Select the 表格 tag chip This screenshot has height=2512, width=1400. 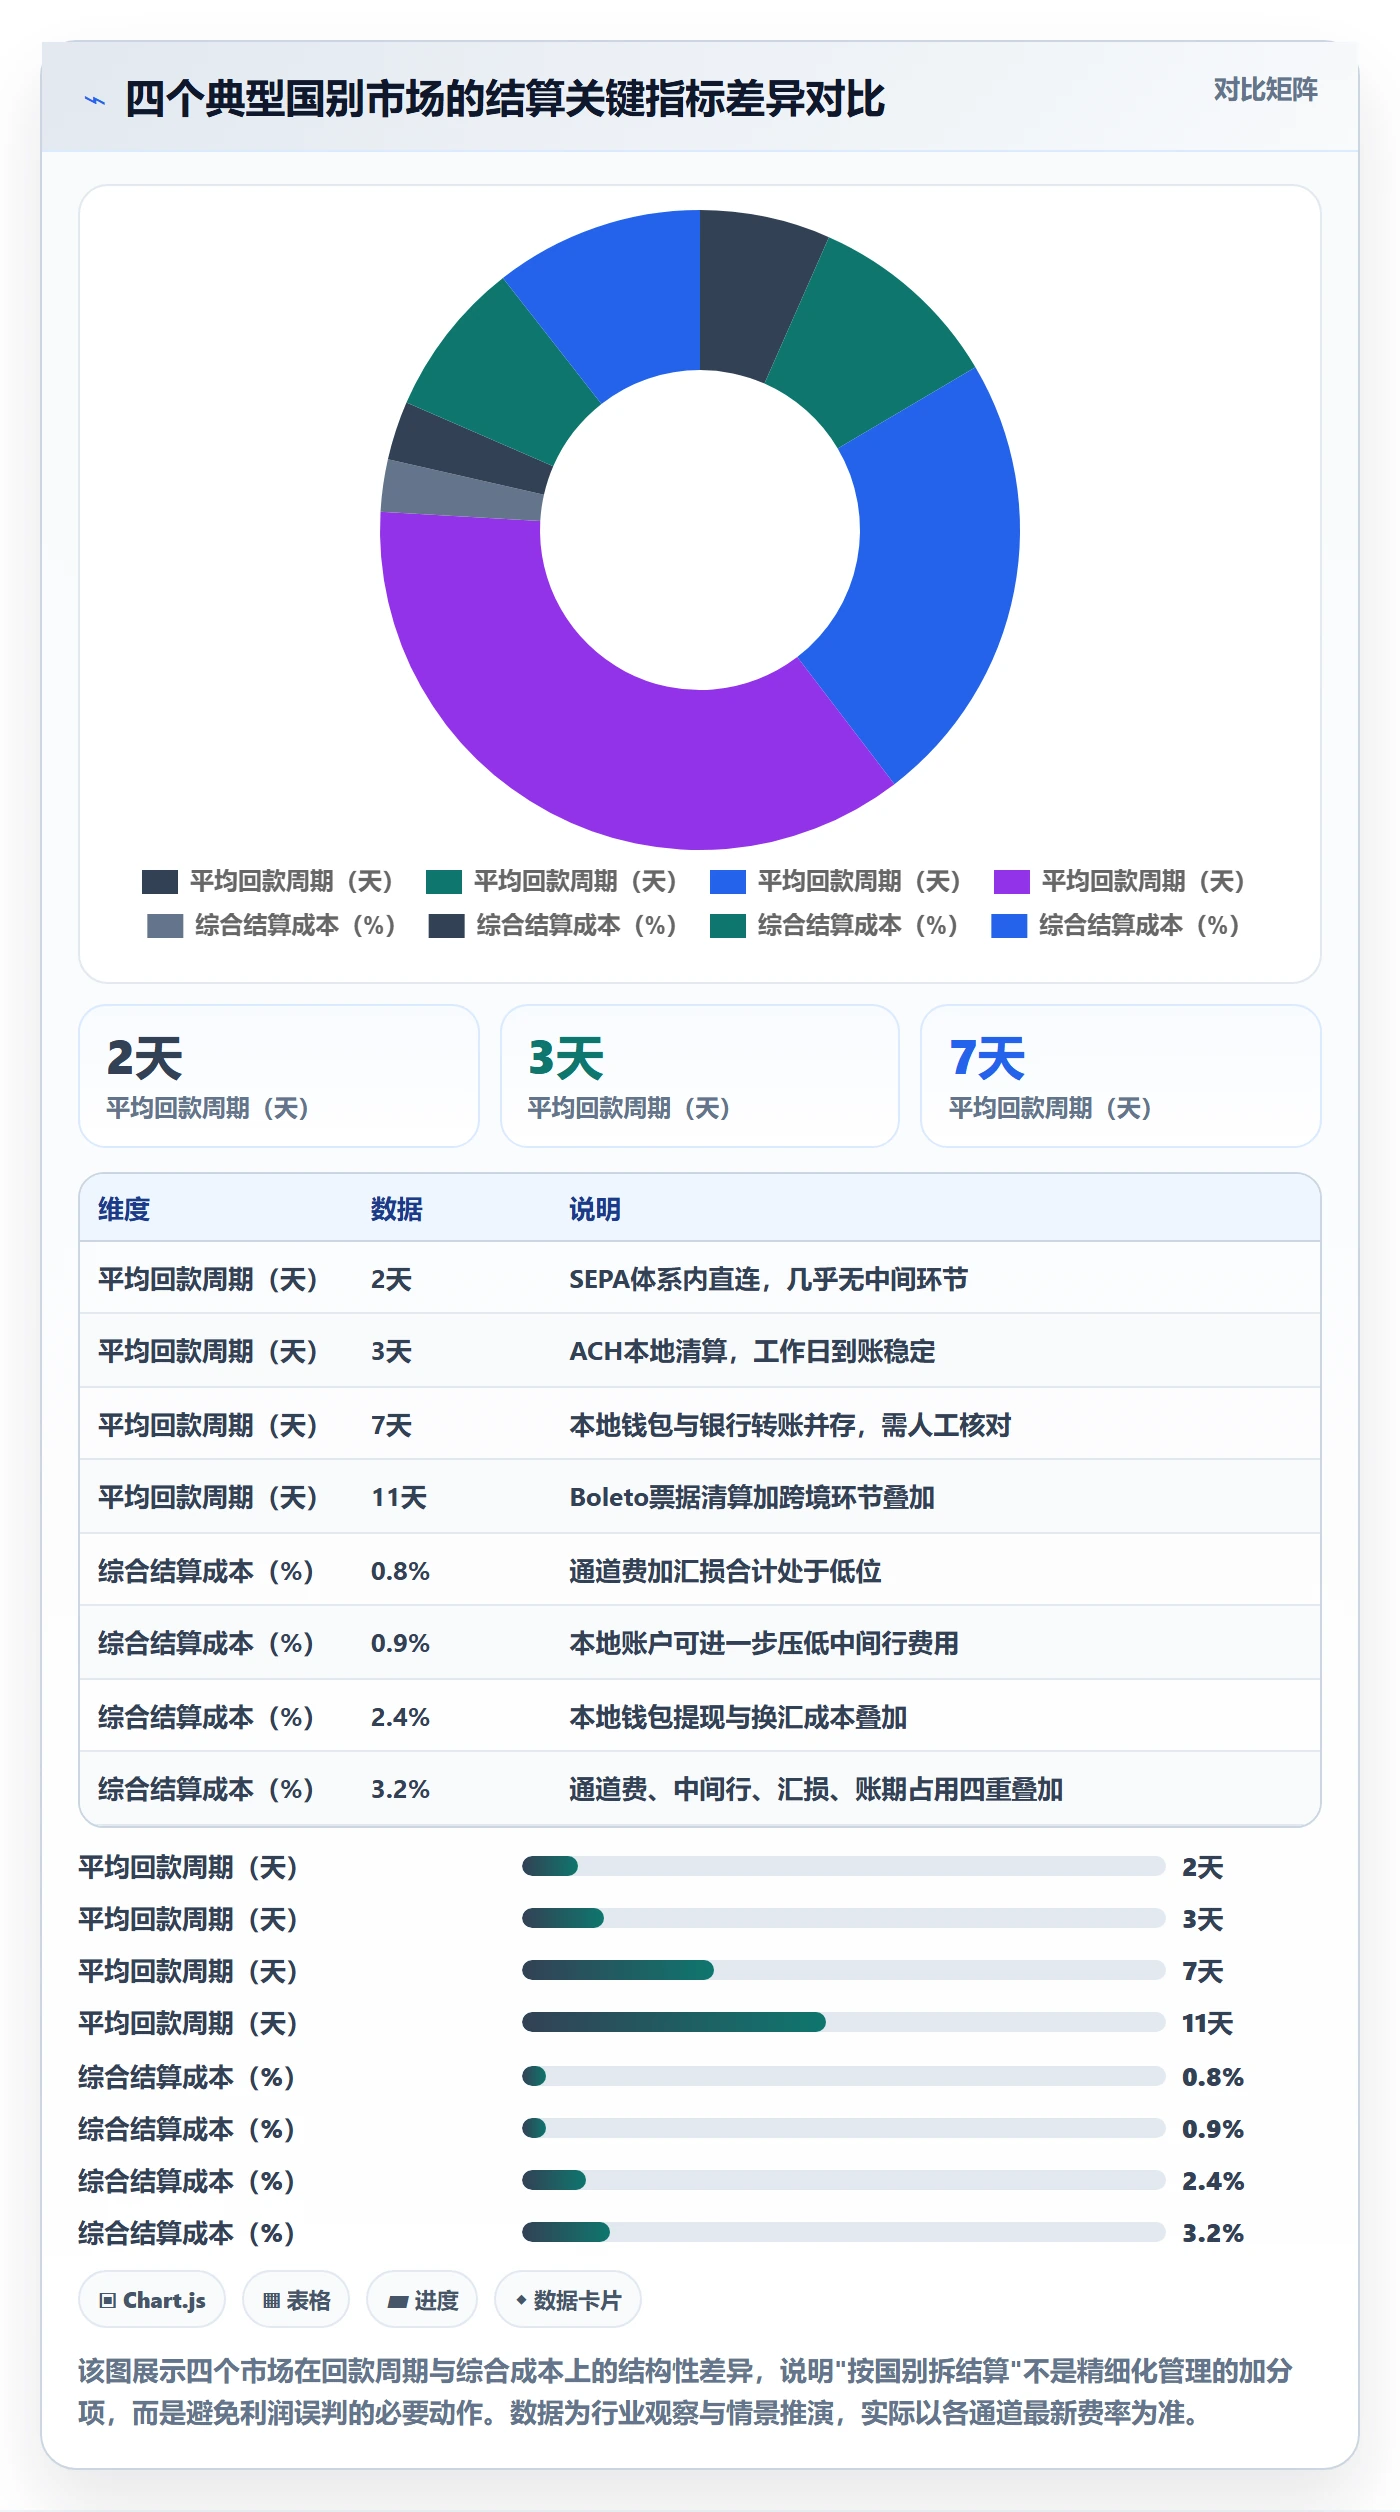point(296,2300)
